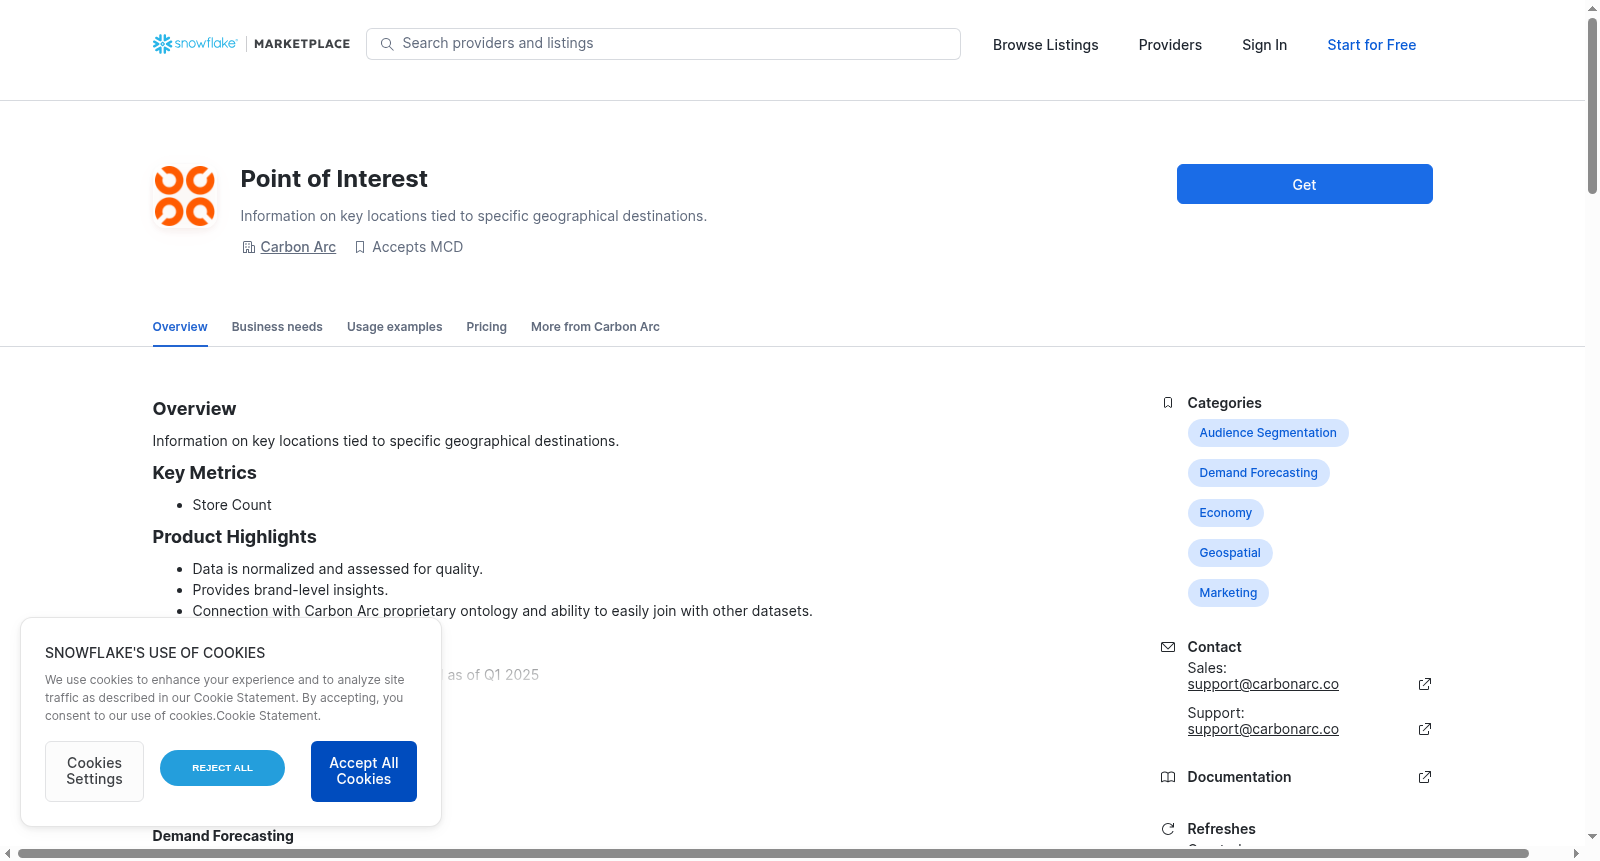Viewport: 1600px width, 861px height.
Task: Click the scroll up arrow of the page scrollbar
Action: click(x=1592, y=8)
